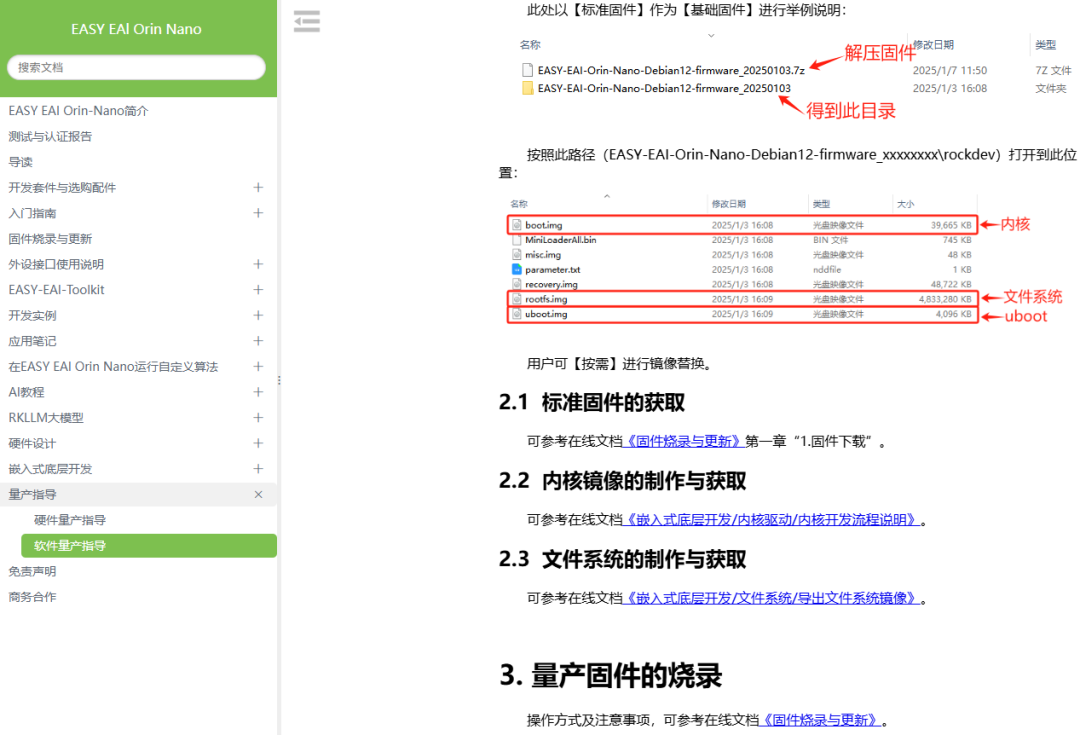Select 开发实例 sidebar label
This screenshot has height=735, width=1080.
pos(32,315)
